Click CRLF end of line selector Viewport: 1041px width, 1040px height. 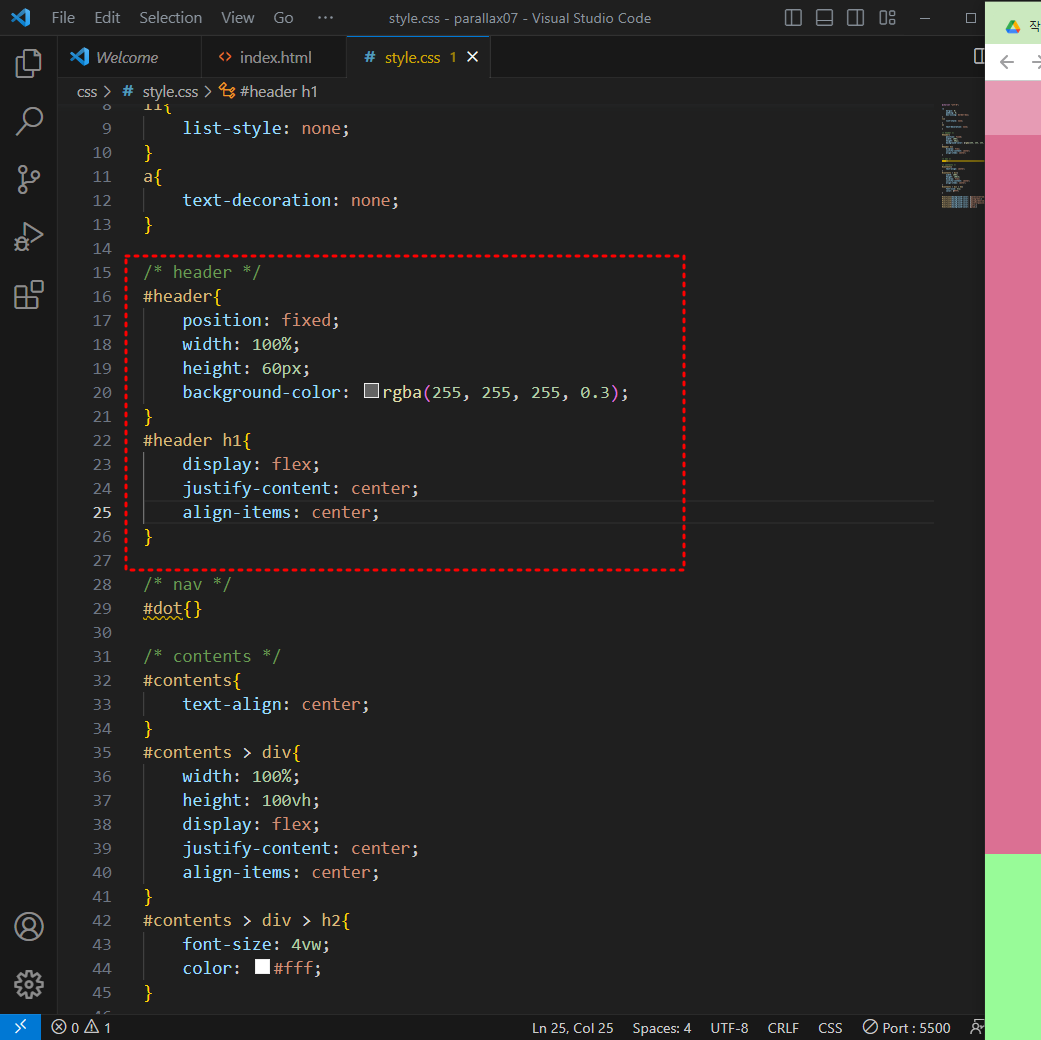(x=783, y=1028)
